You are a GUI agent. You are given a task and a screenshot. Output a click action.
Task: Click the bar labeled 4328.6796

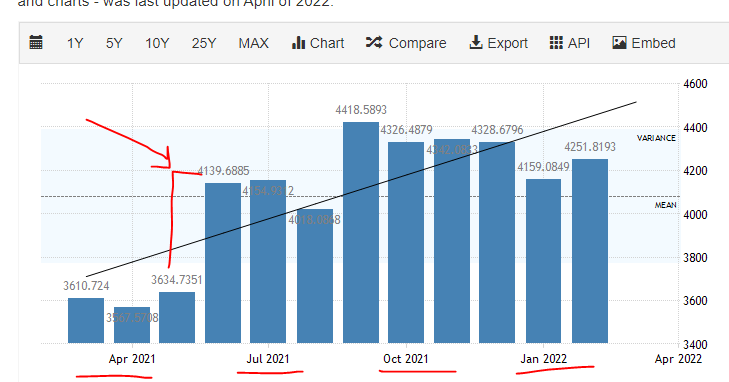497,243
